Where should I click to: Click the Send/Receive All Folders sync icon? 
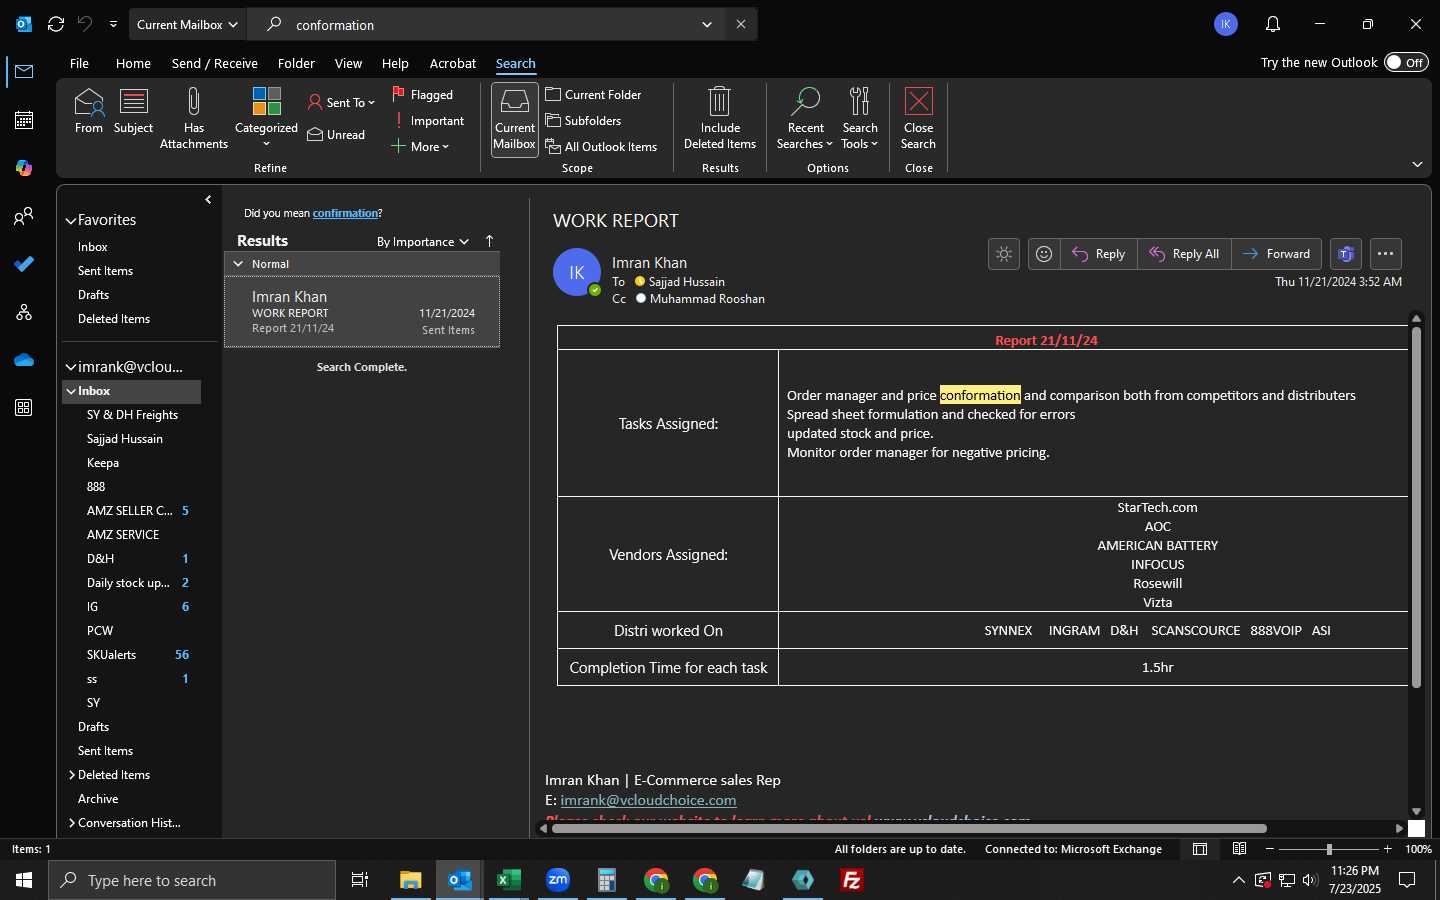[56, 24]
